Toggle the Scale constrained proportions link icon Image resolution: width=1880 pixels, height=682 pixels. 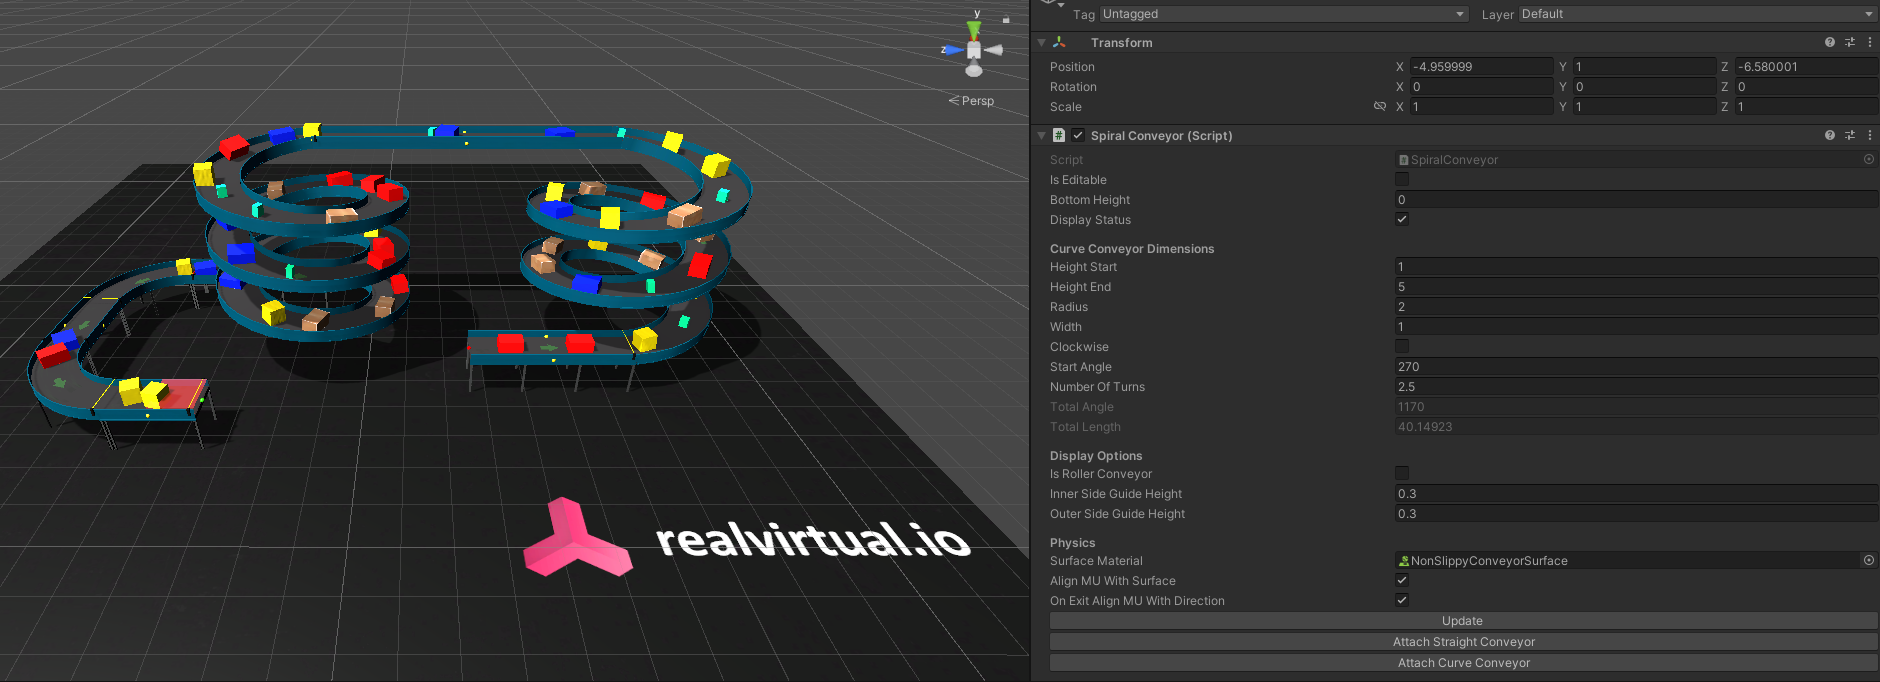[1380, 106]
